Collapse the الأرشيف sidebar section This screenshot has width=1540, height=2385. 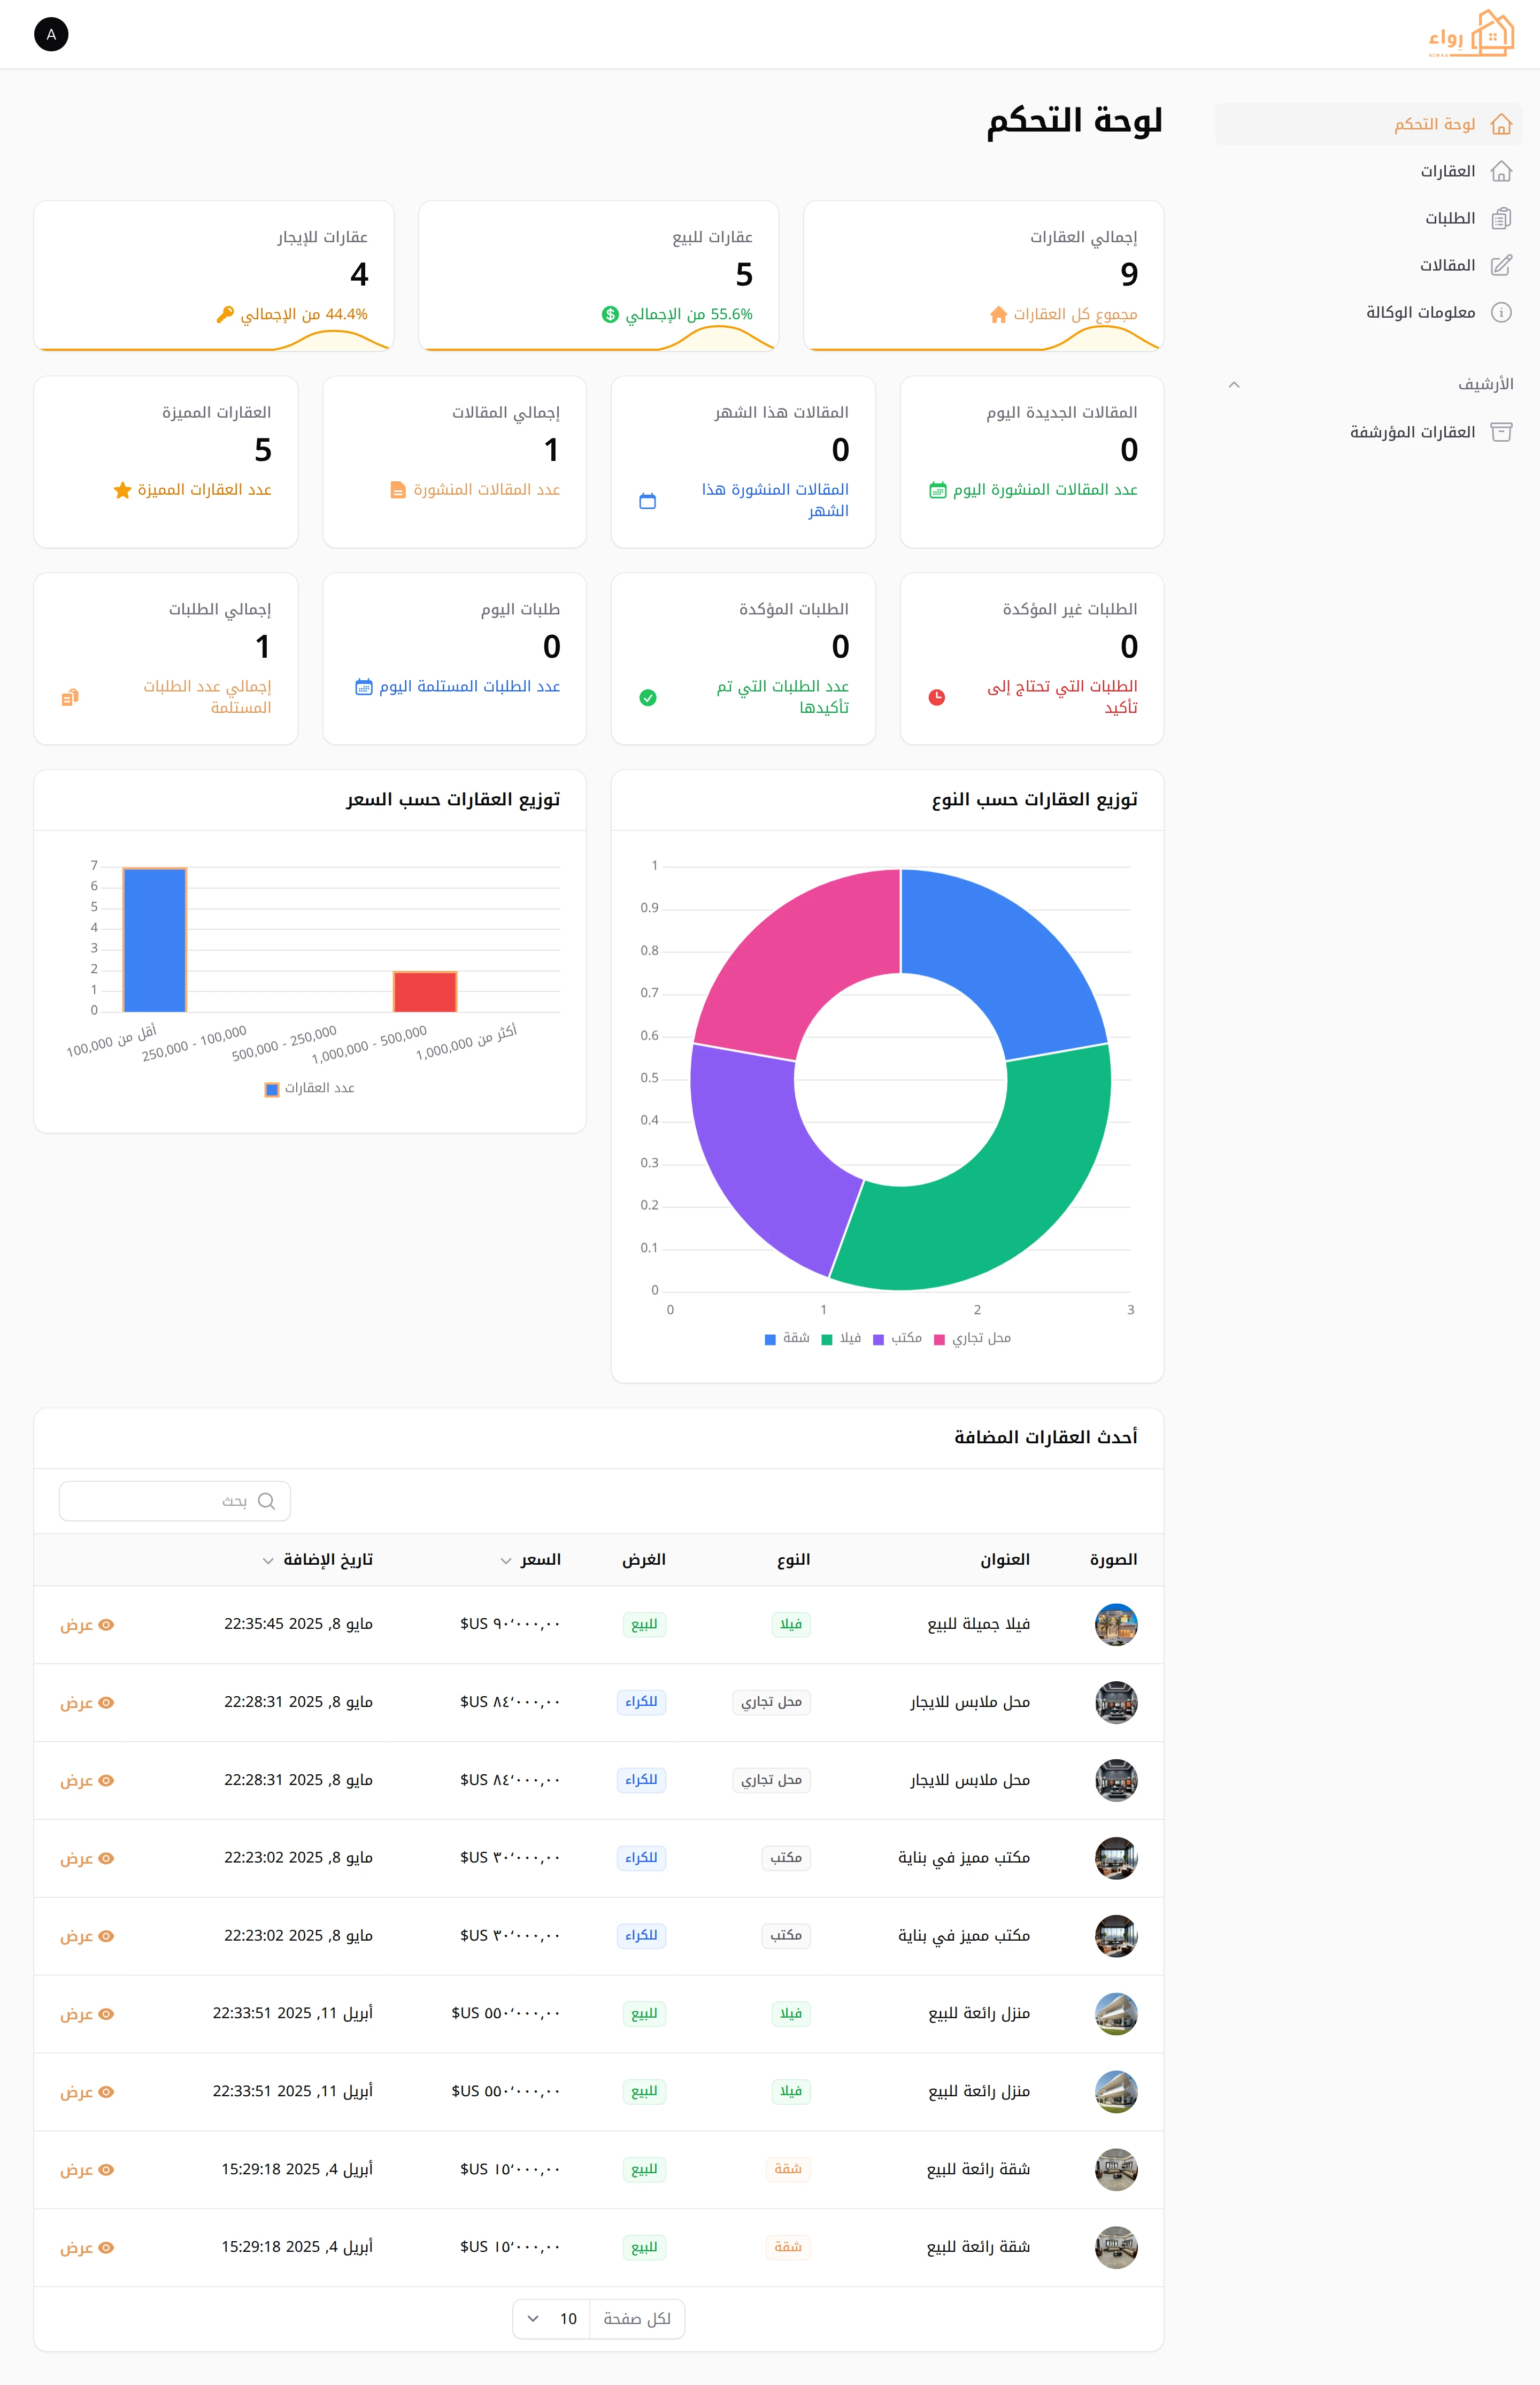point(1233,385)
